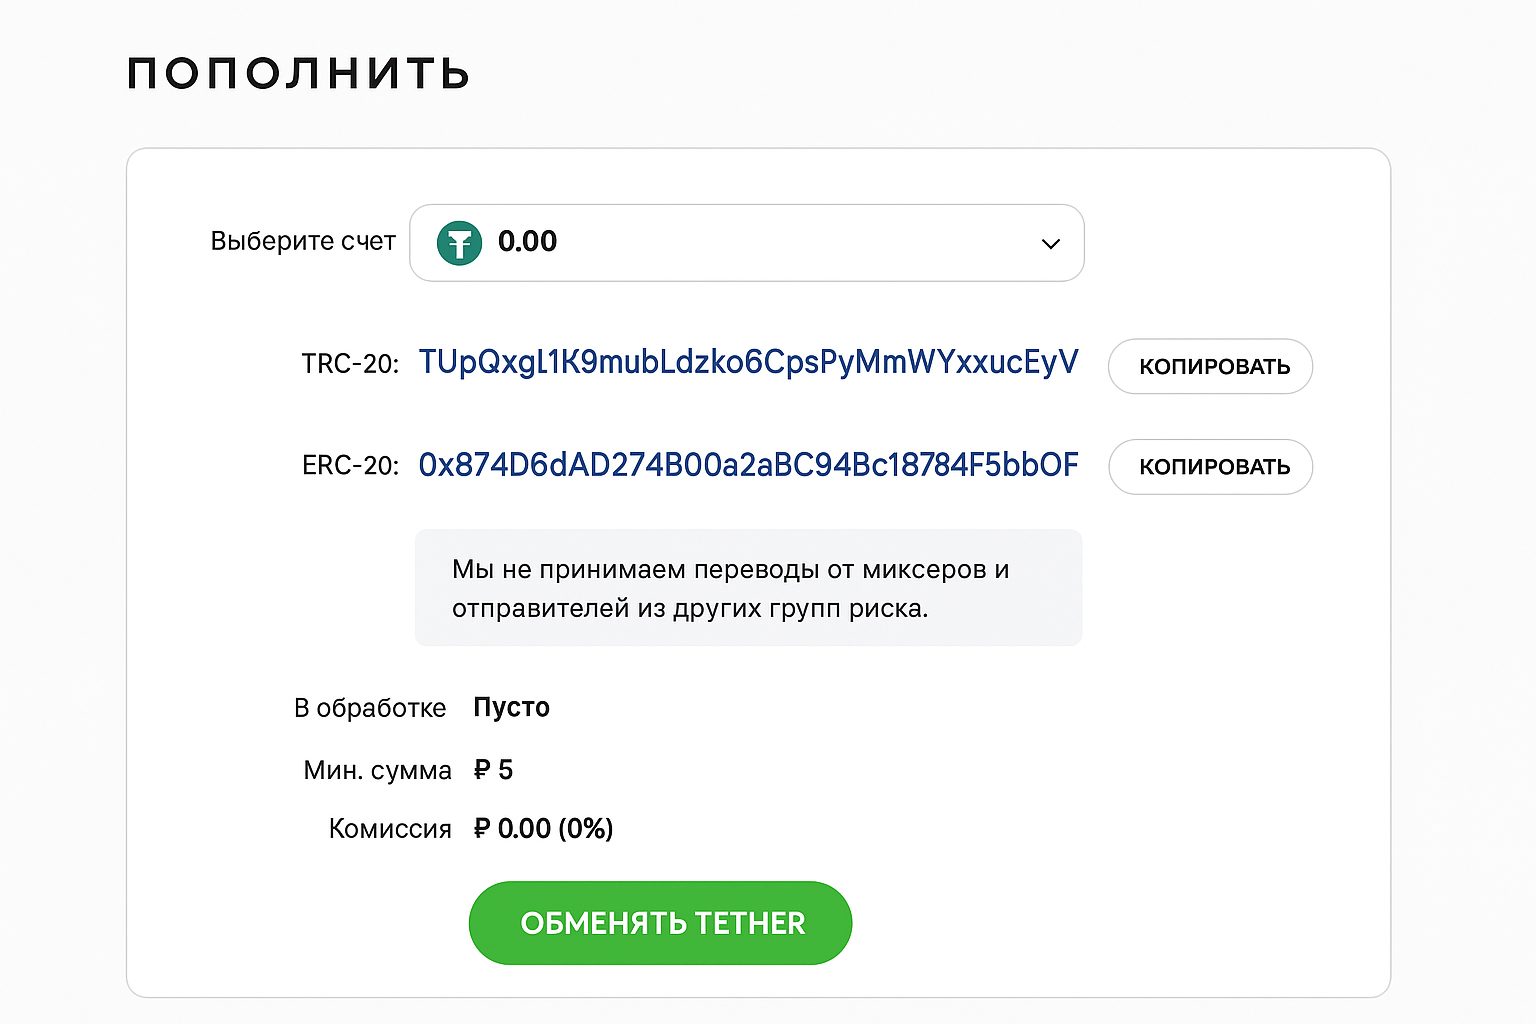Select the ERC-20 address text link

click(747, 465)
